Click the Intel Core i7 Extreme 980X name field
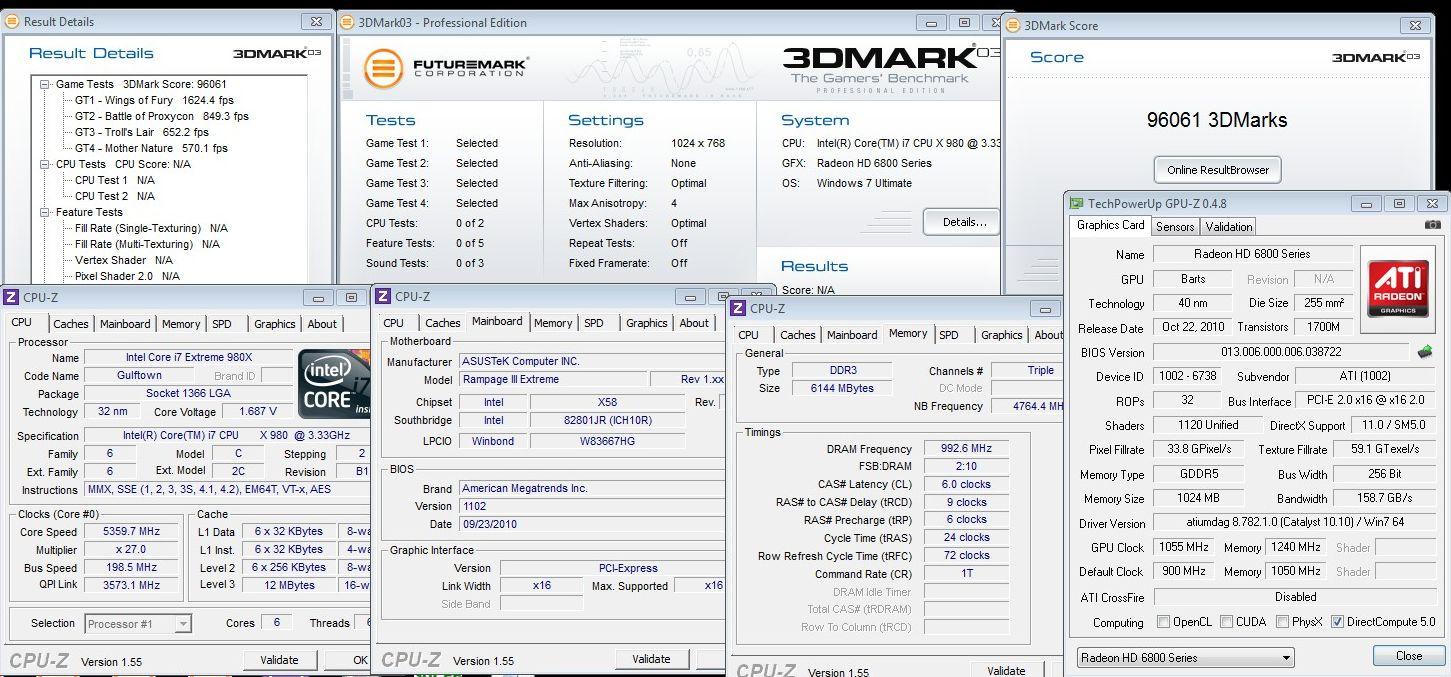Viewport: 1451px width, 677px height. (x=189, y=358)
